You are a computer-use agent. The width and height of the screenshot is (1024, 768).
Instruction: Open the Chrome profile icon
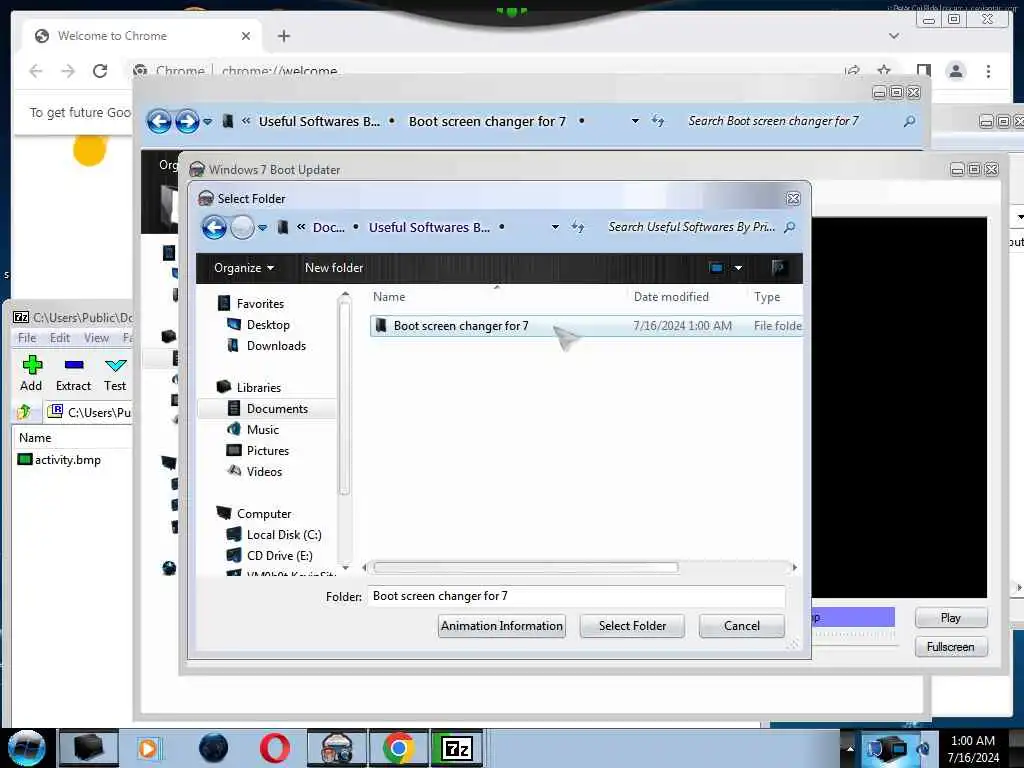click(x=956, y=71)
